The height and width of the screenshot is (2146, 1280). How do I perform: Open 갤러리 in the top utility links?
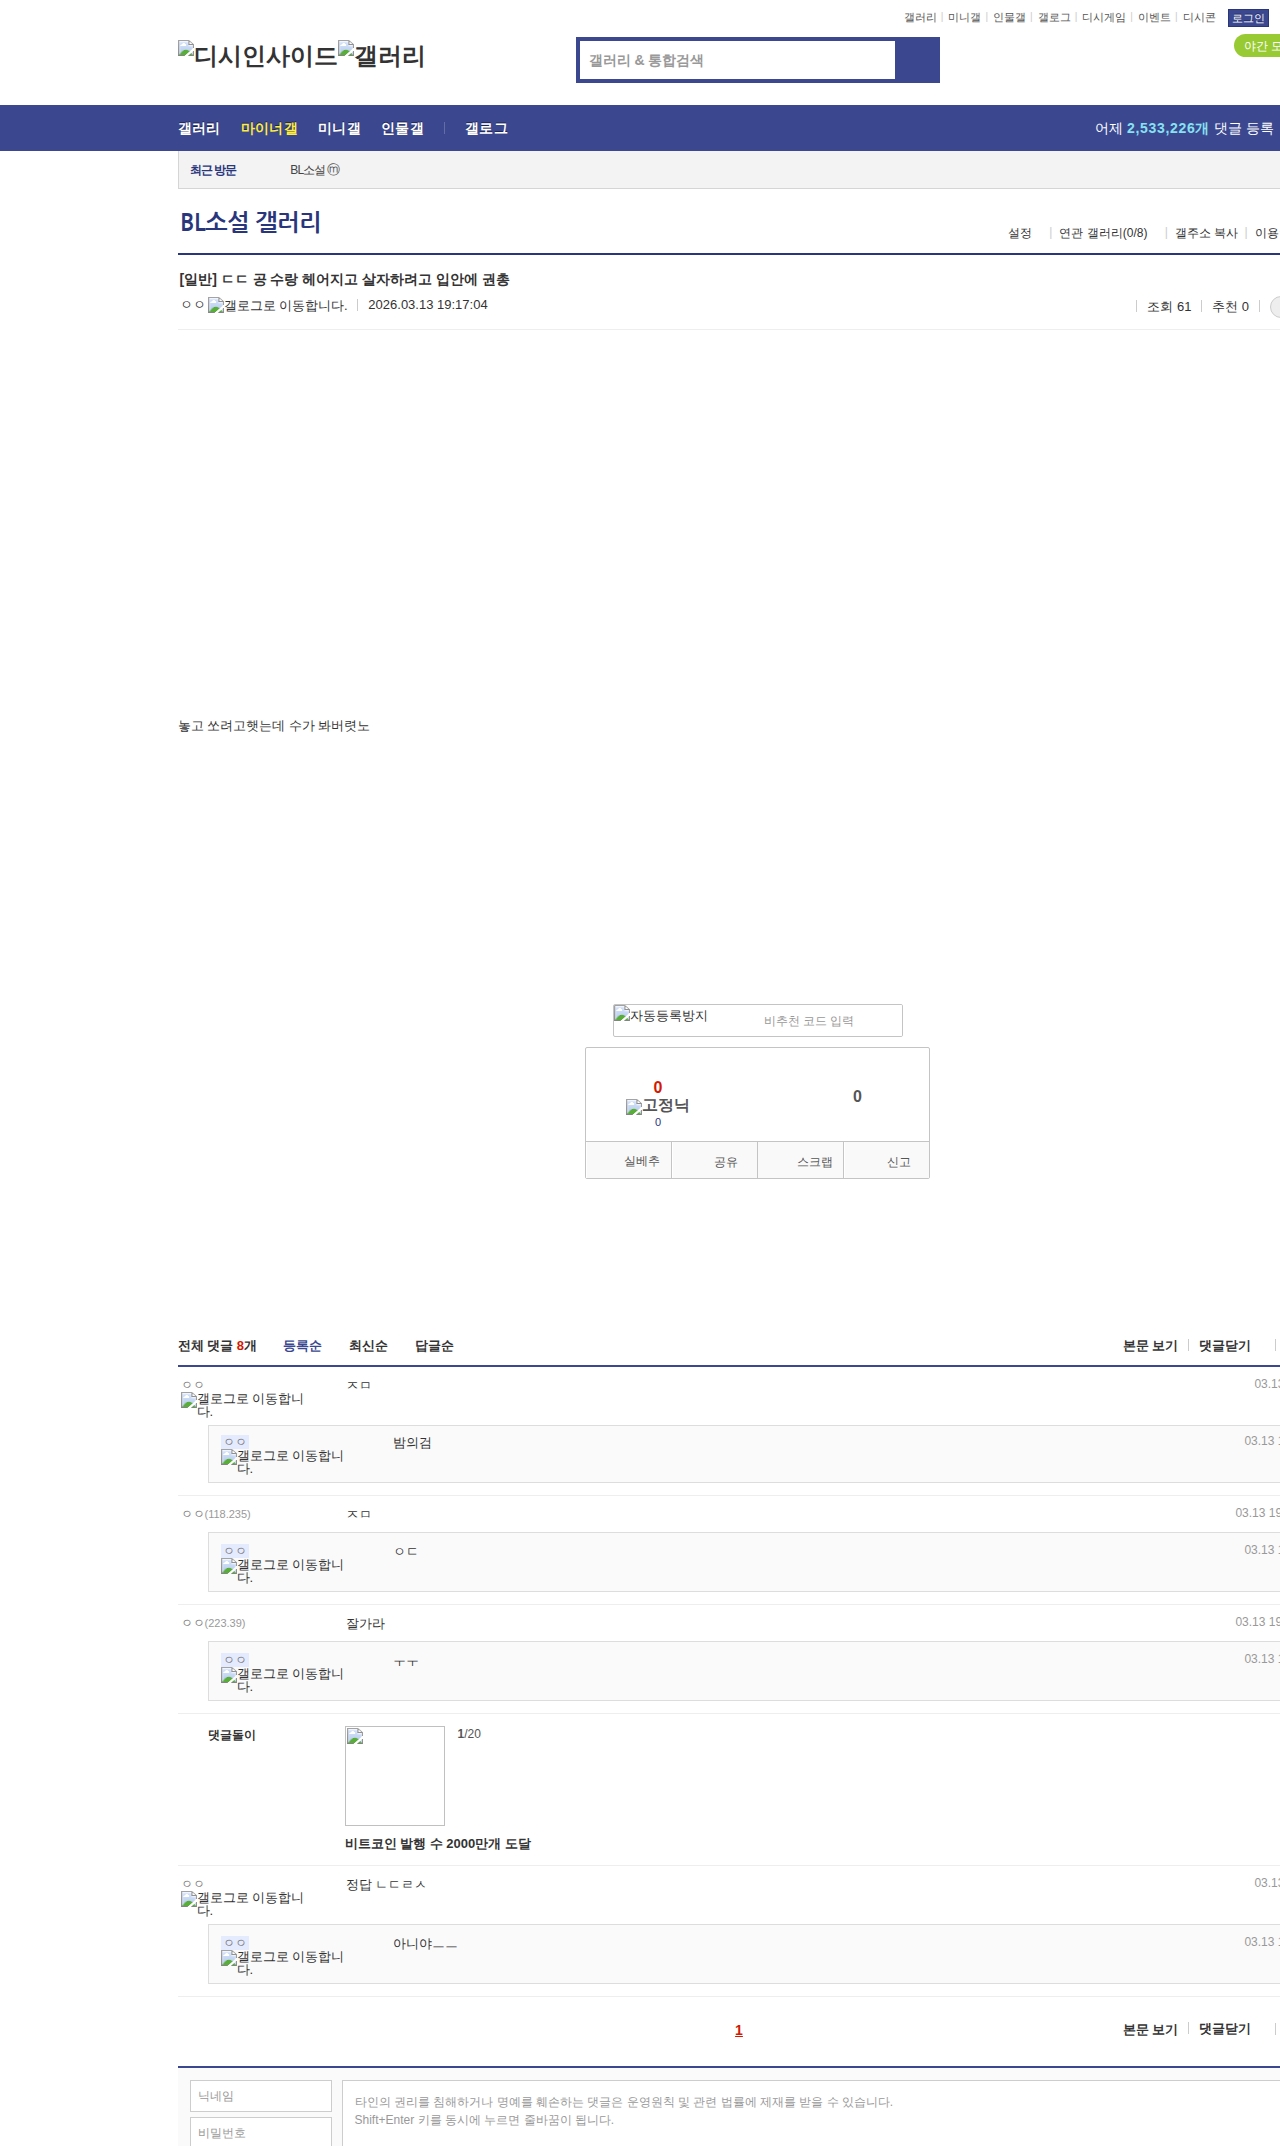pos(920,18)
